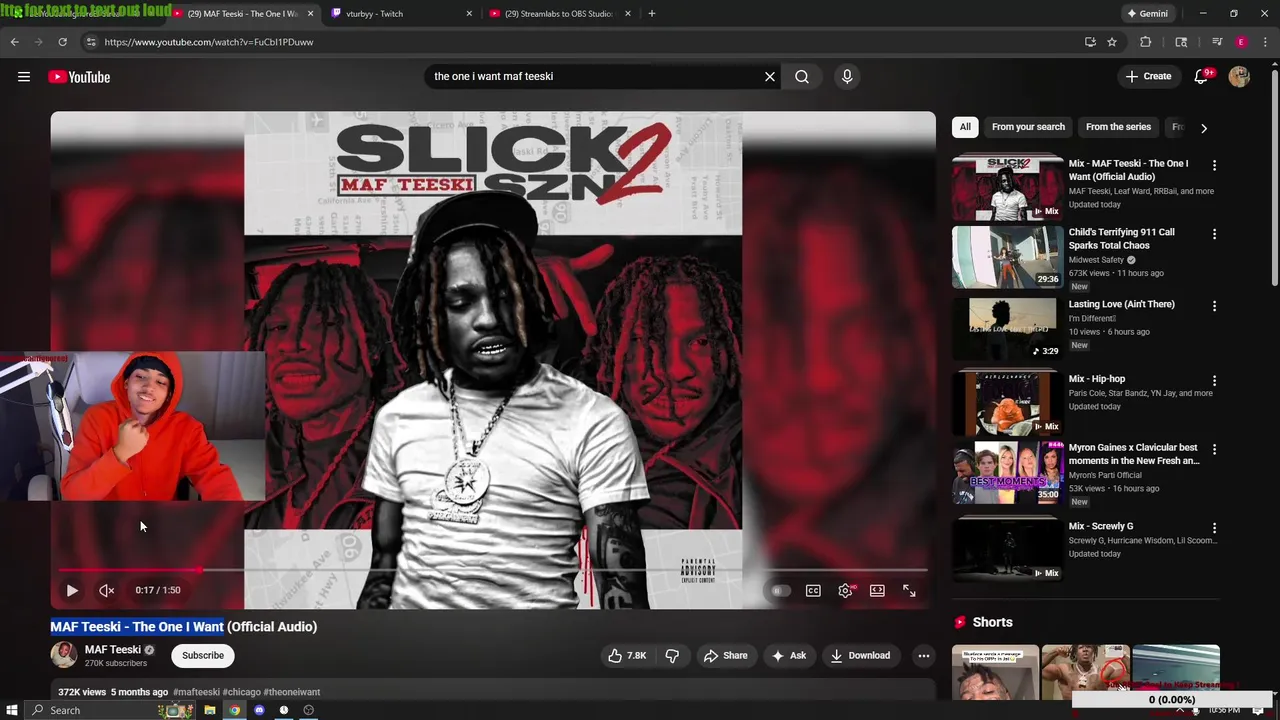Screen dimensions: 1280x720
Task: Go back in the browser
Action: pos(15,42)
